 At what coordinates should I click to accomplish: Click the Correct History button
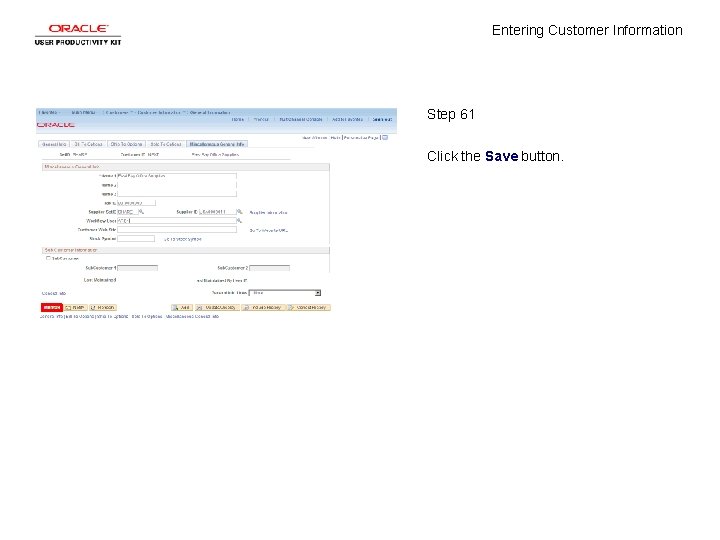point(309,307)
